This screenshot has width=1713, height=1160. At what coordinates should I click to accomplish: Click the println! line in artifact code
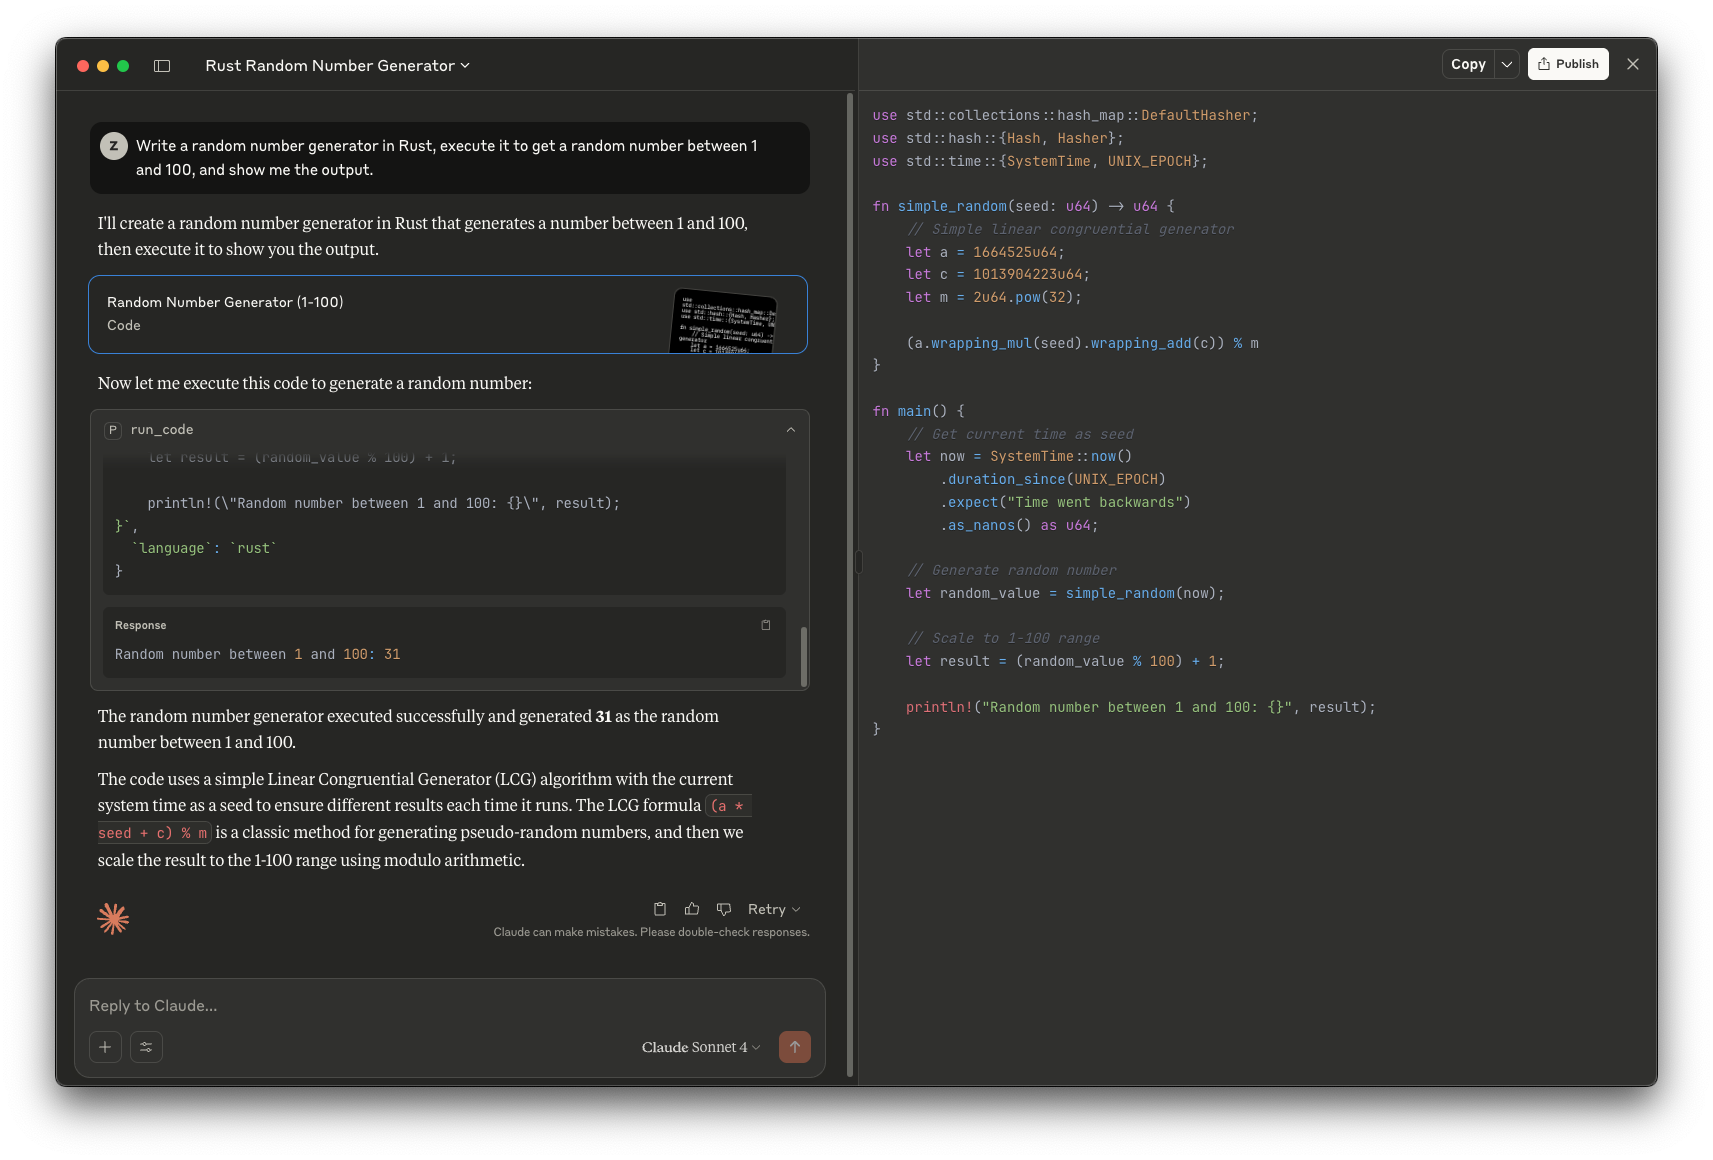click(1140, 707)
